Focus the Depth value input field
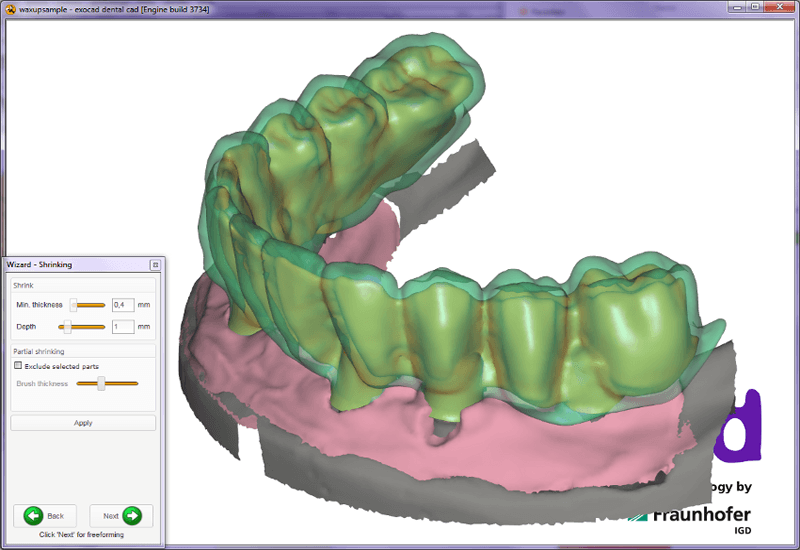800x550 pixels. (122, 327)
